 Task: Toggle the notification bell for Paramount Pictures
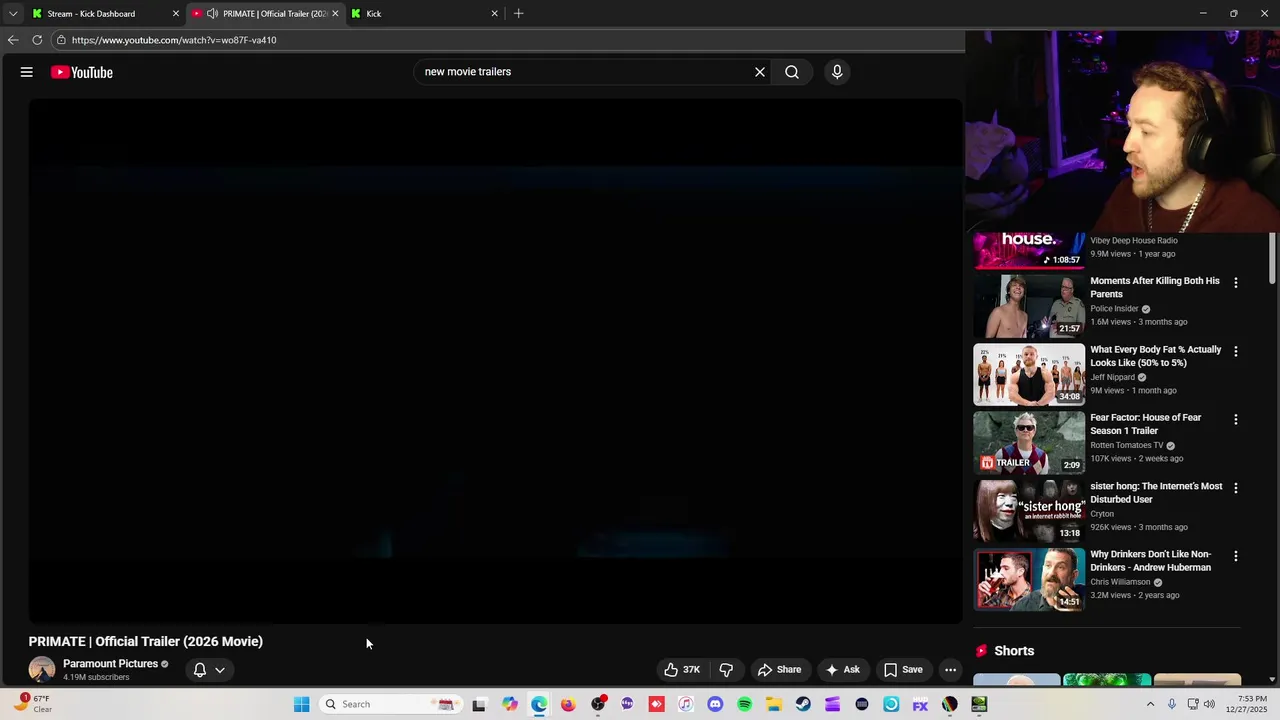[x=200, y=670]
